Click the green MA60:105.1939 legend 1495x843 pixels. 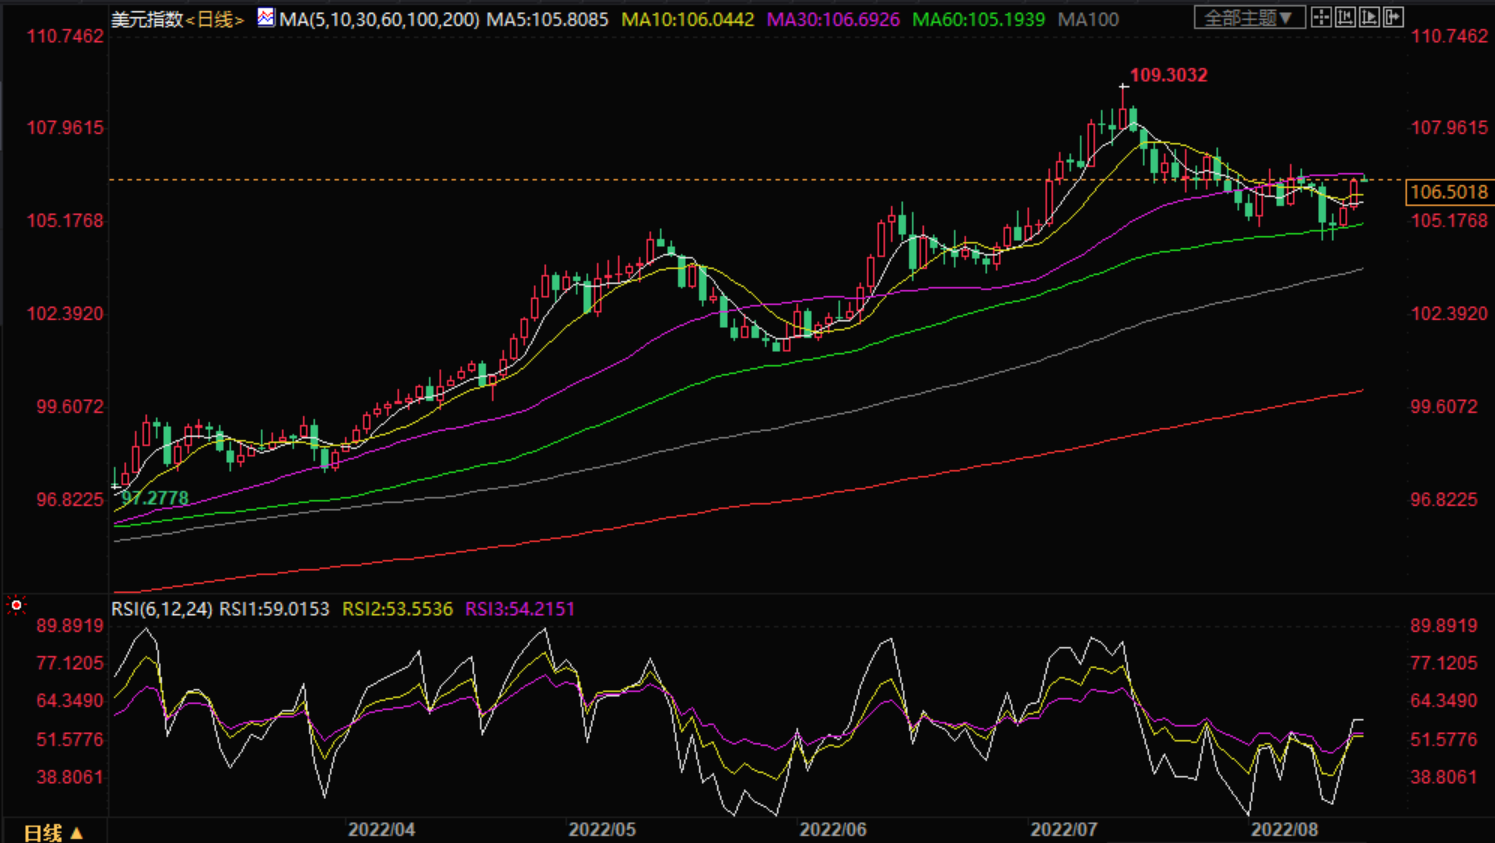[x=978, y=19]
